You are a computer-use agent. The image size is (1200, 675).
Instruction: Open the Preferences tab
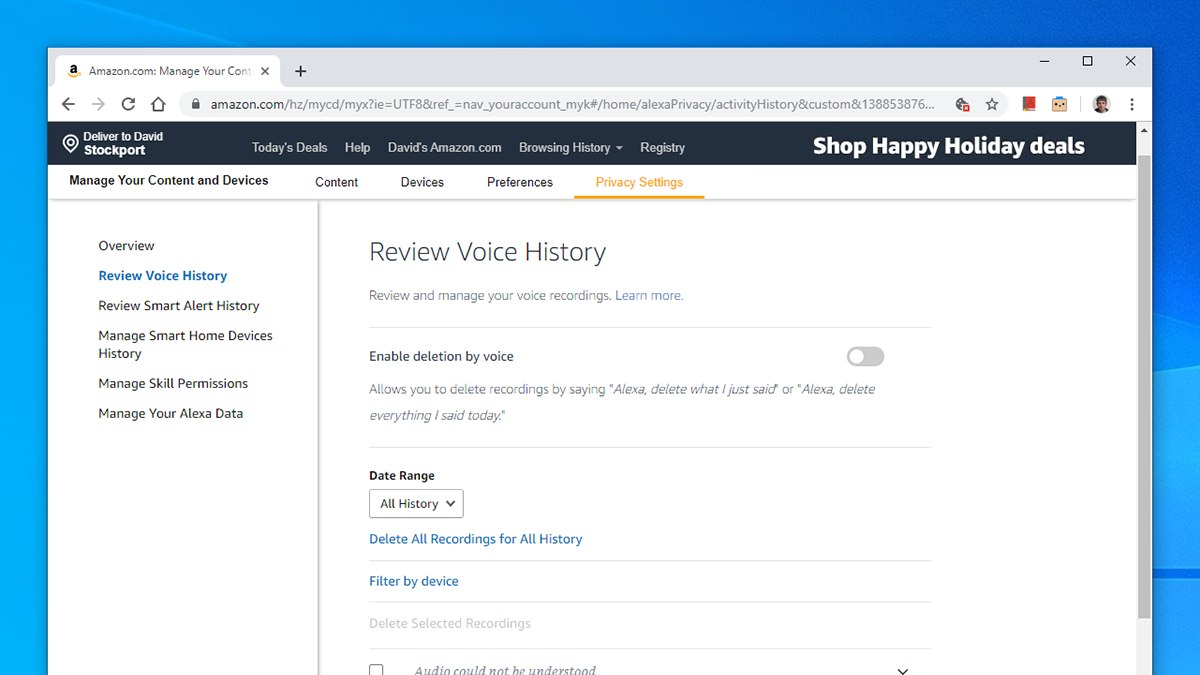(x=520, y=182)
